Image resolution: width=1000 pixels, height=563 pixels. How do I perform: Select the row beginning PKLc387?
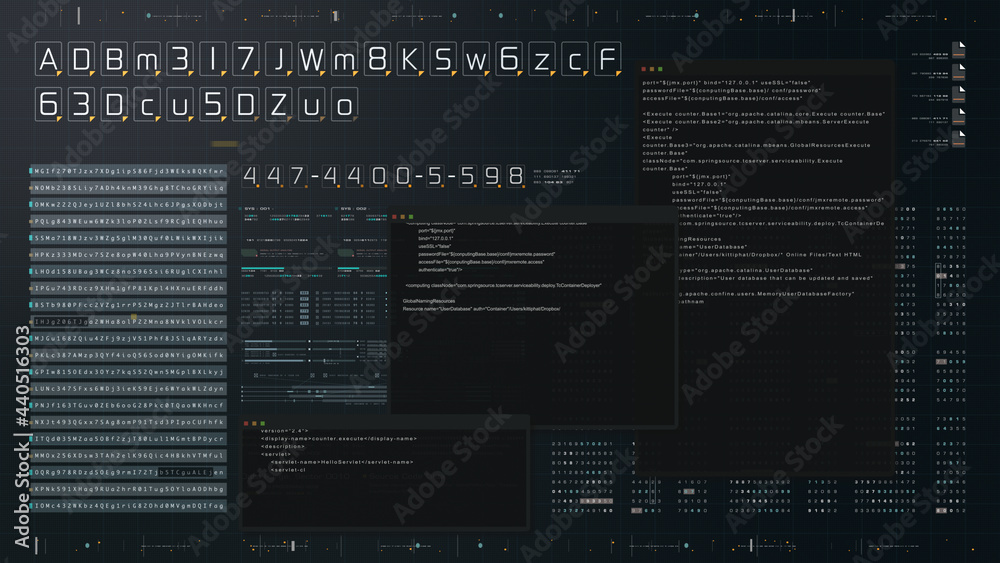[128, 355]
